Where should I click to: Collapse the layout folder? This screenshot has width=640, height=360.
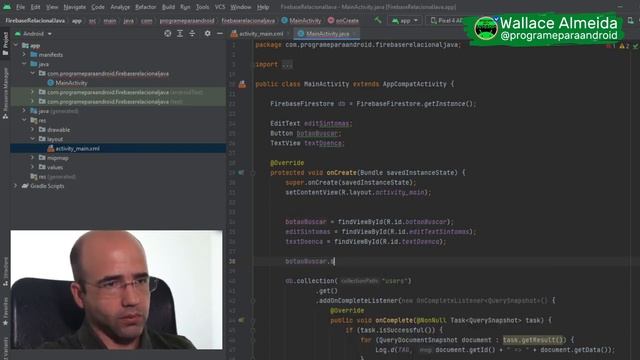(x=33, y=139)
